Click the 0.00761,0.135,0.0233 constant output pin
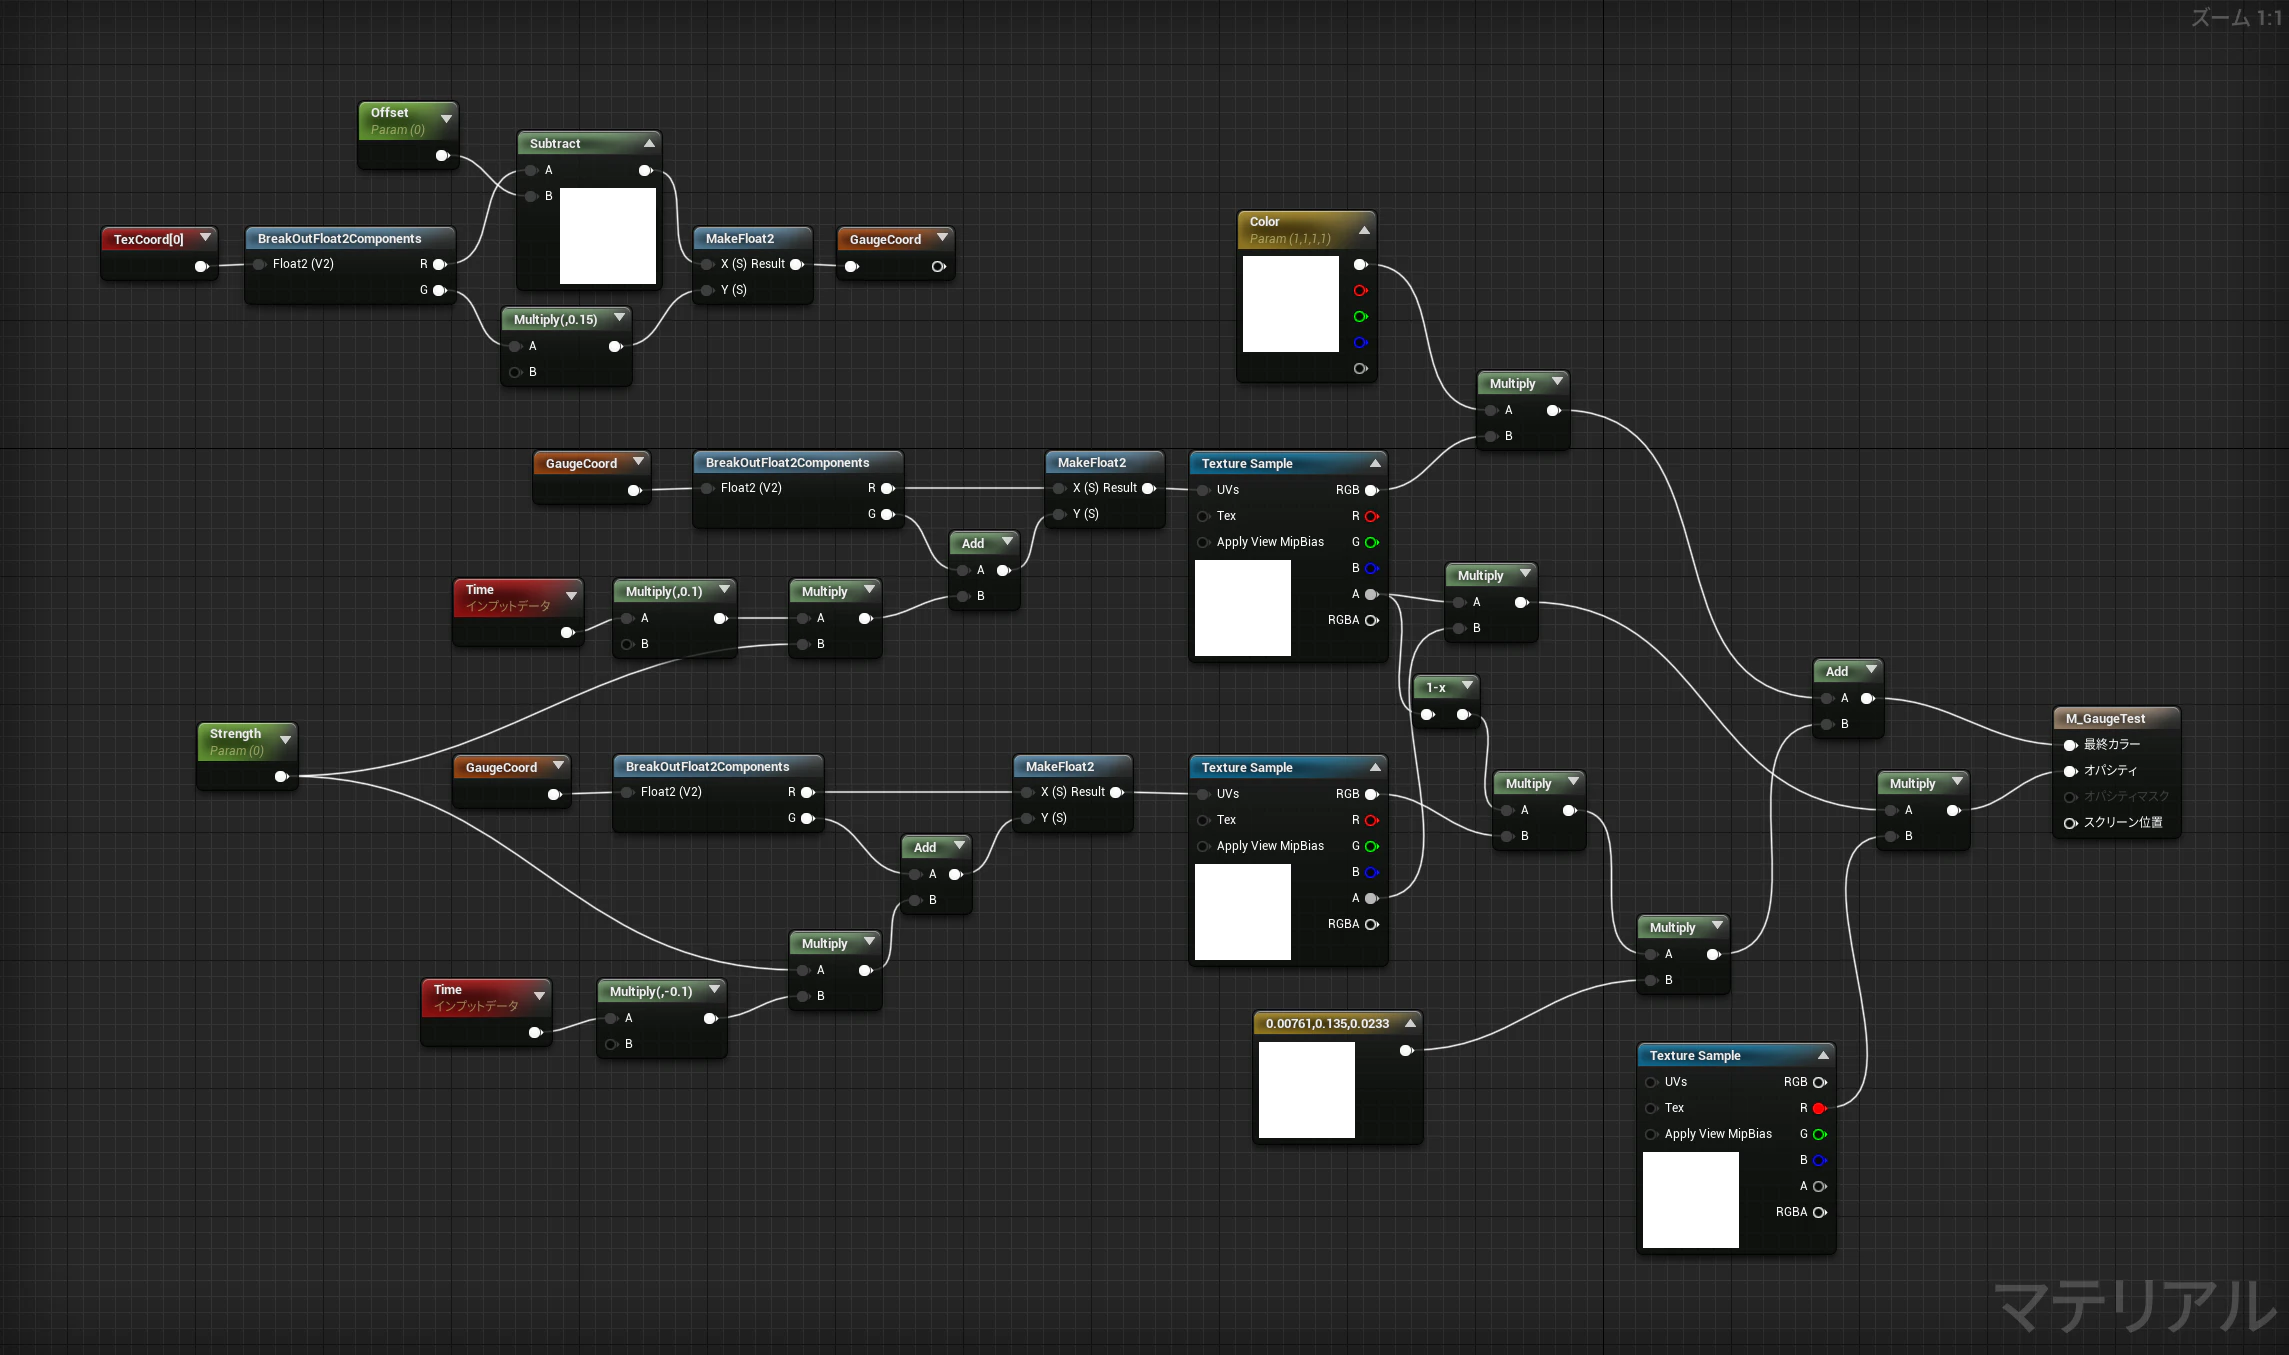The image size is (2289, 1355). (1406, 1050)
